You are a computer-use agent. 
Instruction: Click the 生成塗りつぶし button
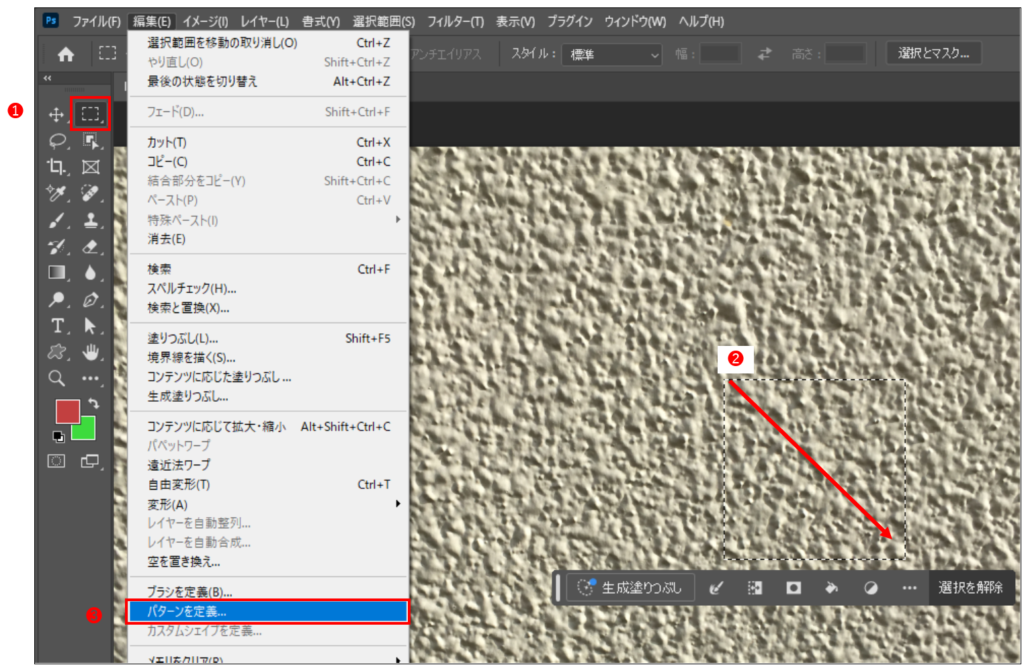click(x=631, y=588)
